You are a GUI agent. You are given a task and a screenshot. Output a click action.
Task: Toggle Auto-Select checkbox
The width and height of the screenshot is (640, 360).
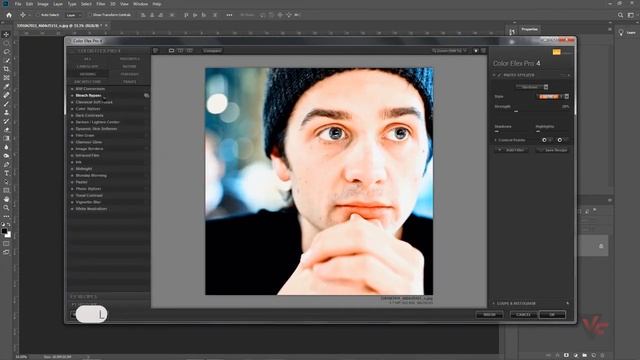pyautogui.click(x=37, y=15)
